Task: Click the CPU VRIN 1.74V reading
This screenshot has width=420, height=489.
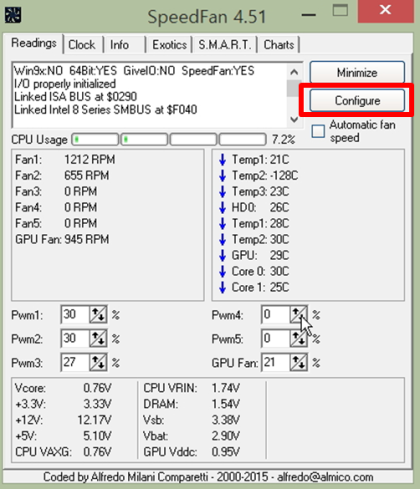Action: click(191, 388)
